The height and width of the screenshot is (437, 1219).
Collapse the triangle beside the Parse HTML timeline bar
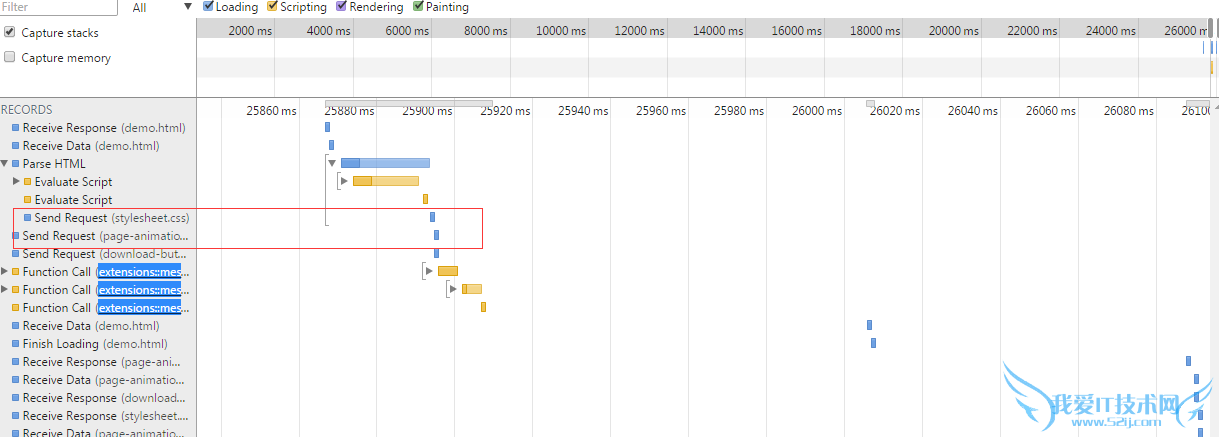(x=332, y=163)
